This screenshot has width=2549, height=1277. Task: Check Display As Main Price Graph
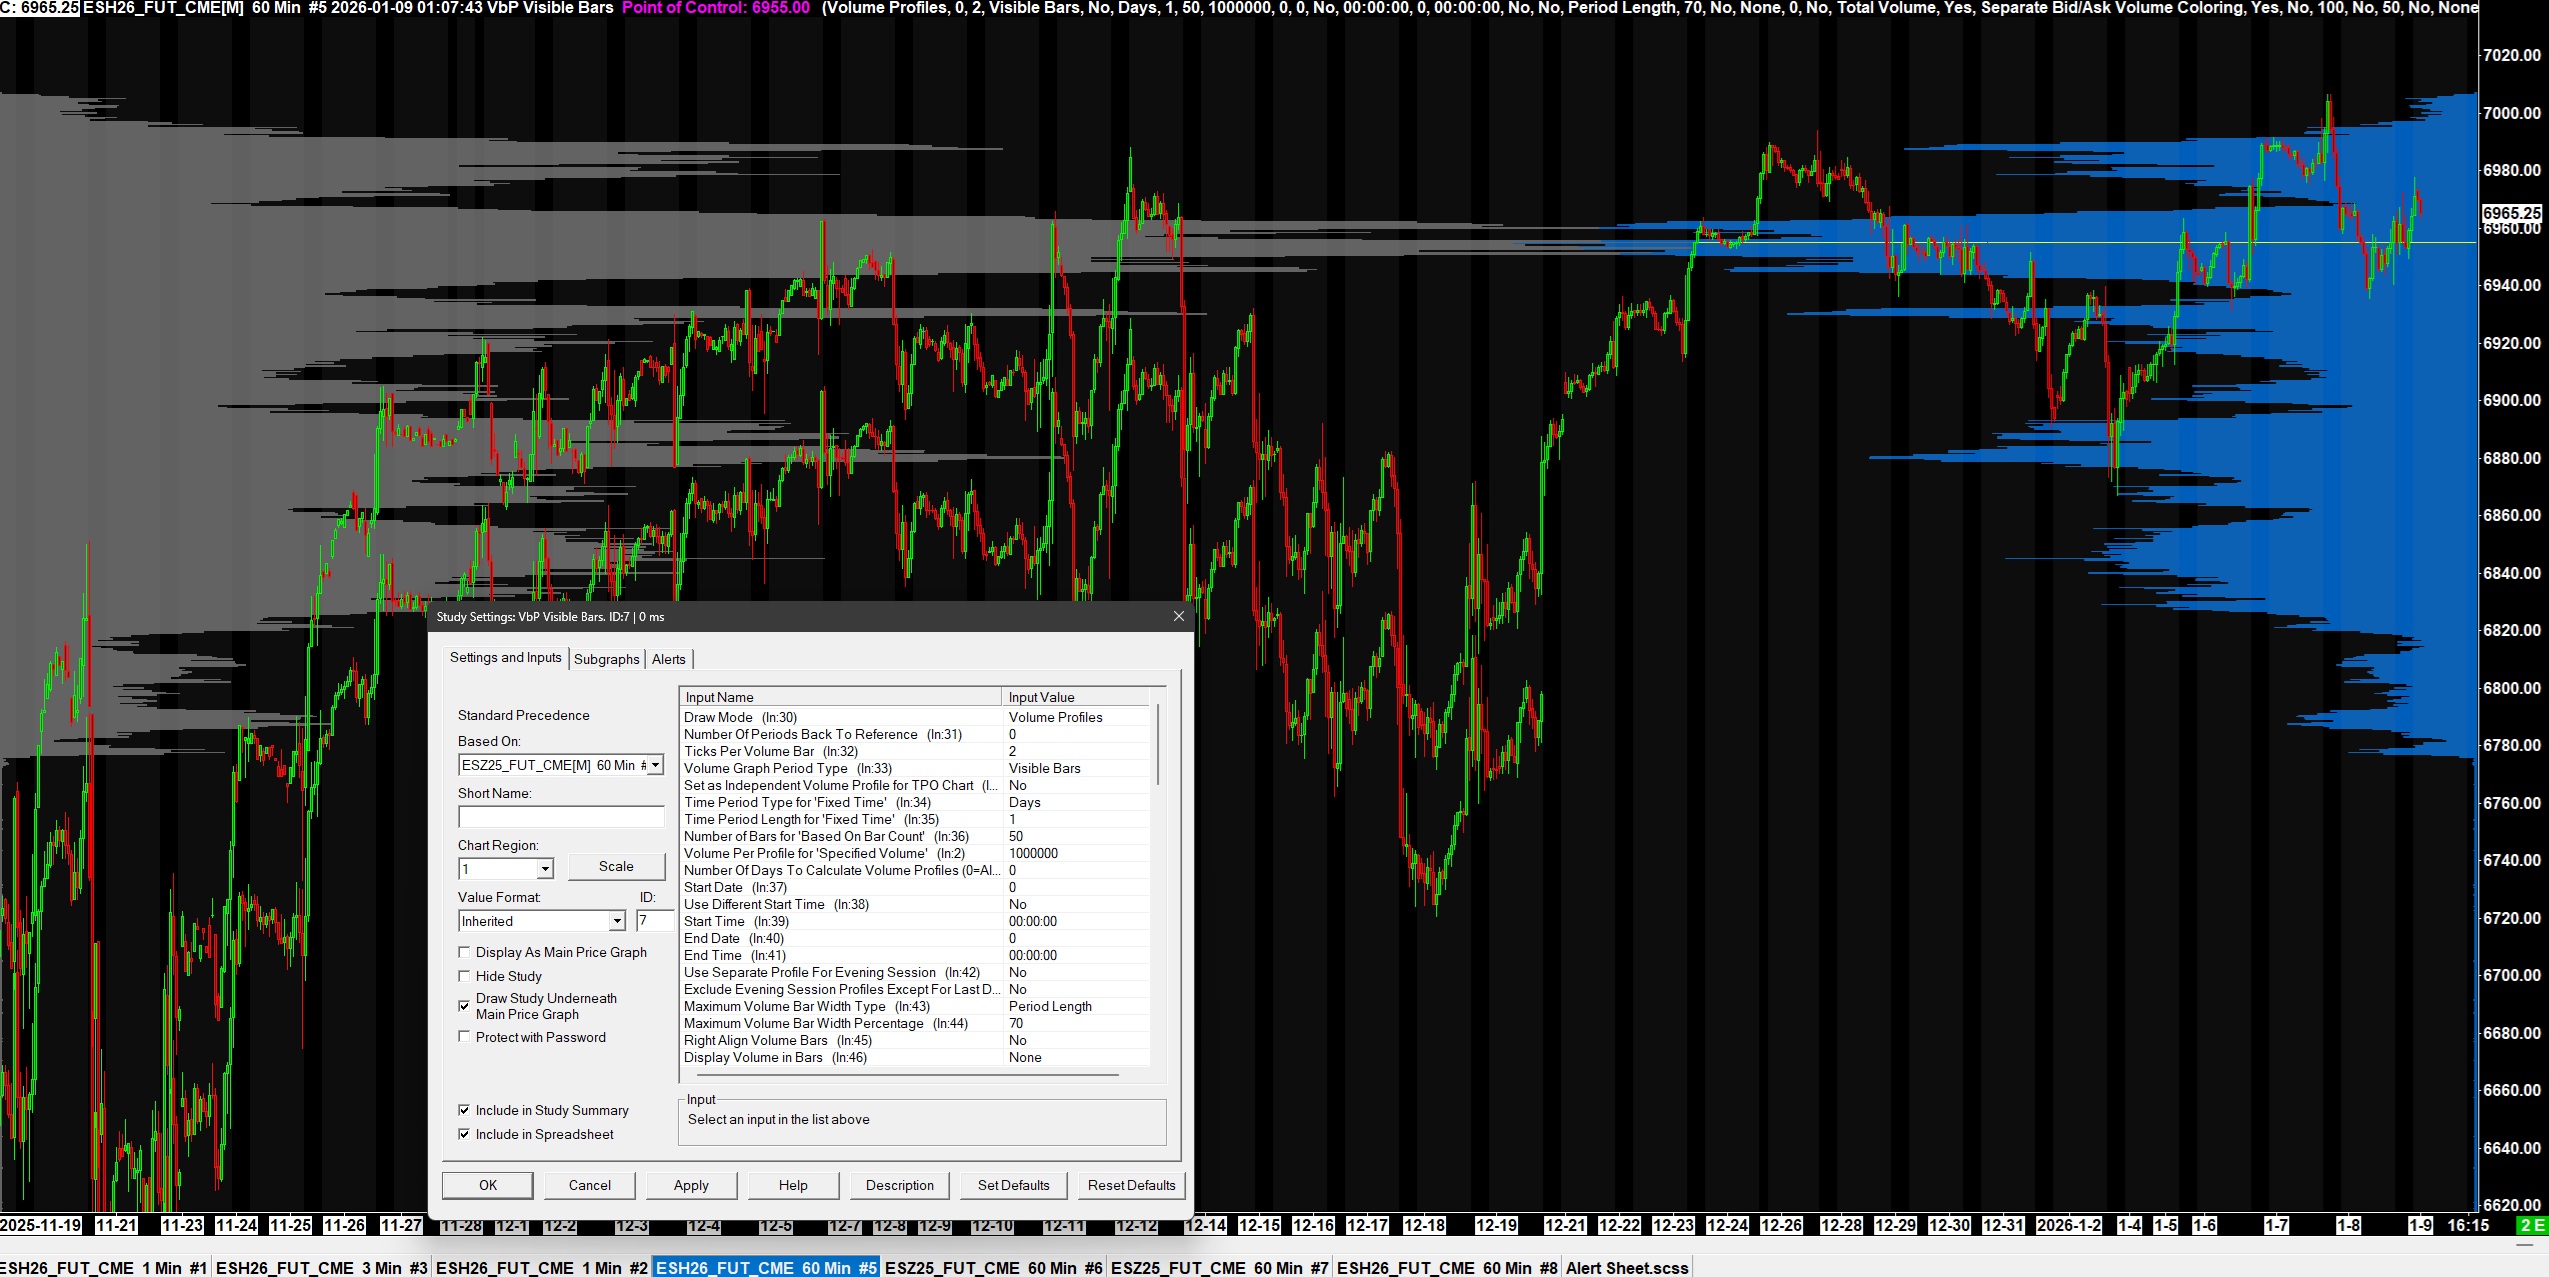click(x=464, y=952)
